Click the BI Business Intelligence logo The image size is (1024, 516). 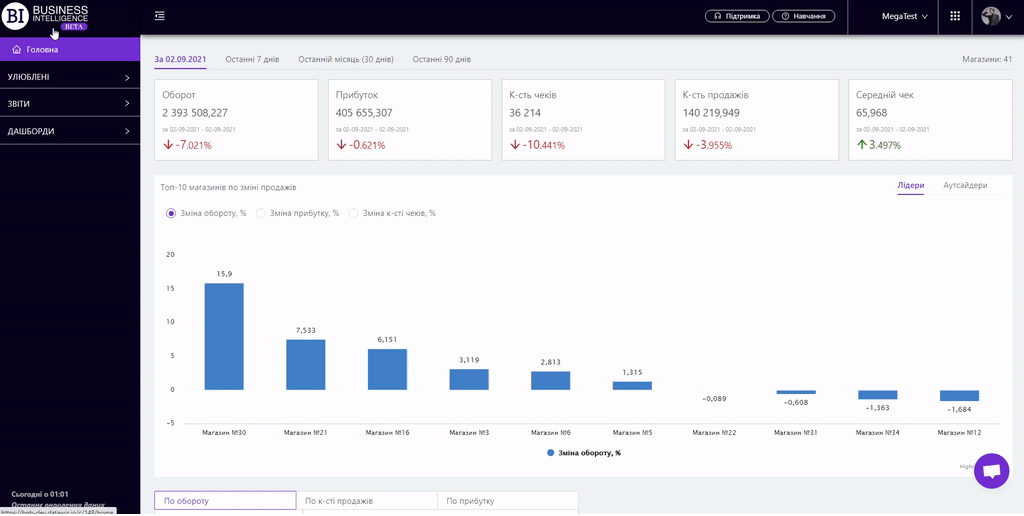[x=47, y=17]
